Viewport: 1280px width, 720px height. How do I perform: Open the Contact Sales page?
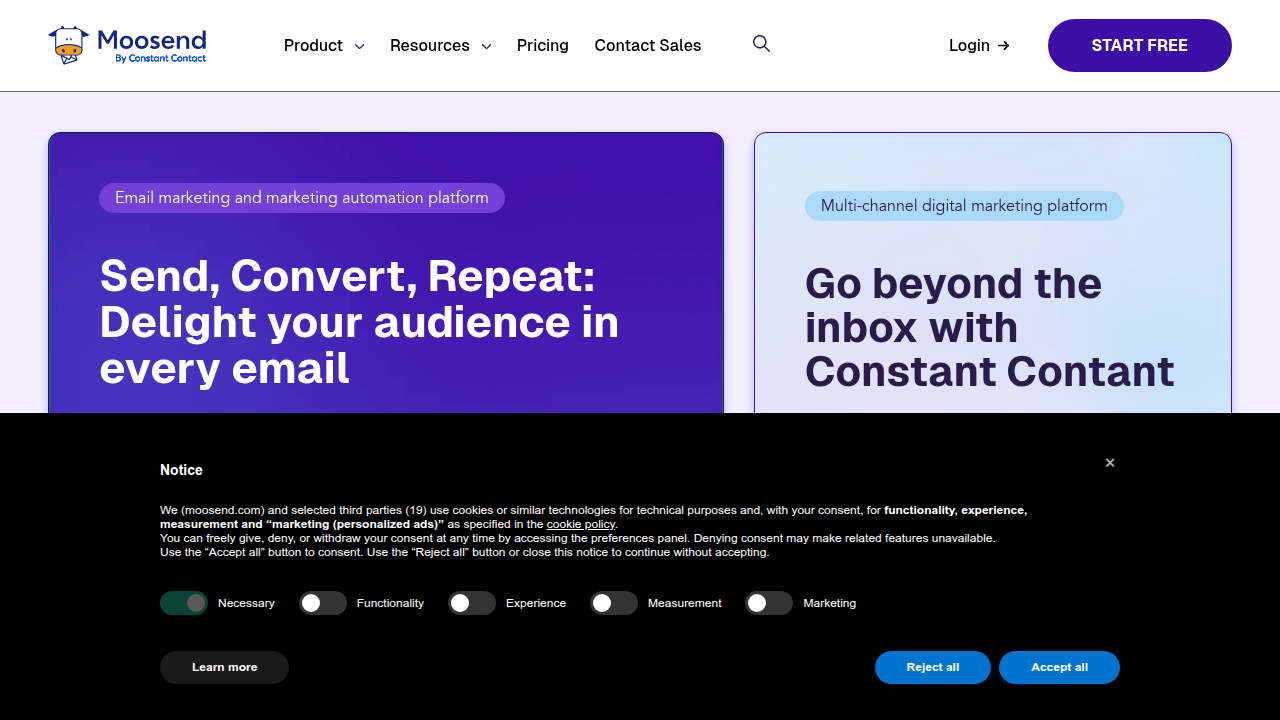tap(648, 45)
